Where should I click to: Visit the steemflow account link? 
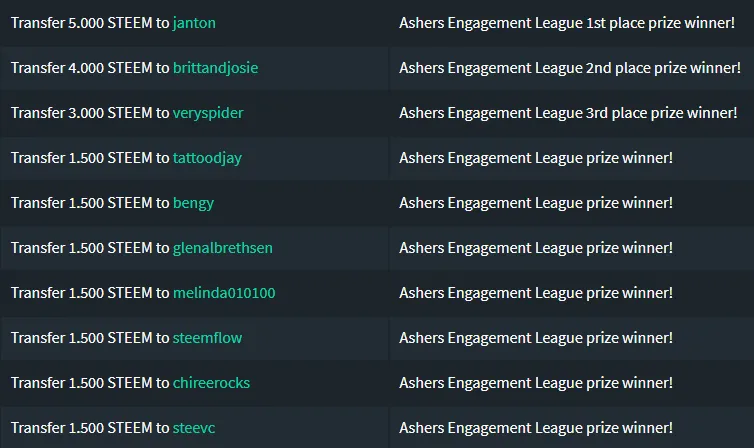(207, 338)
